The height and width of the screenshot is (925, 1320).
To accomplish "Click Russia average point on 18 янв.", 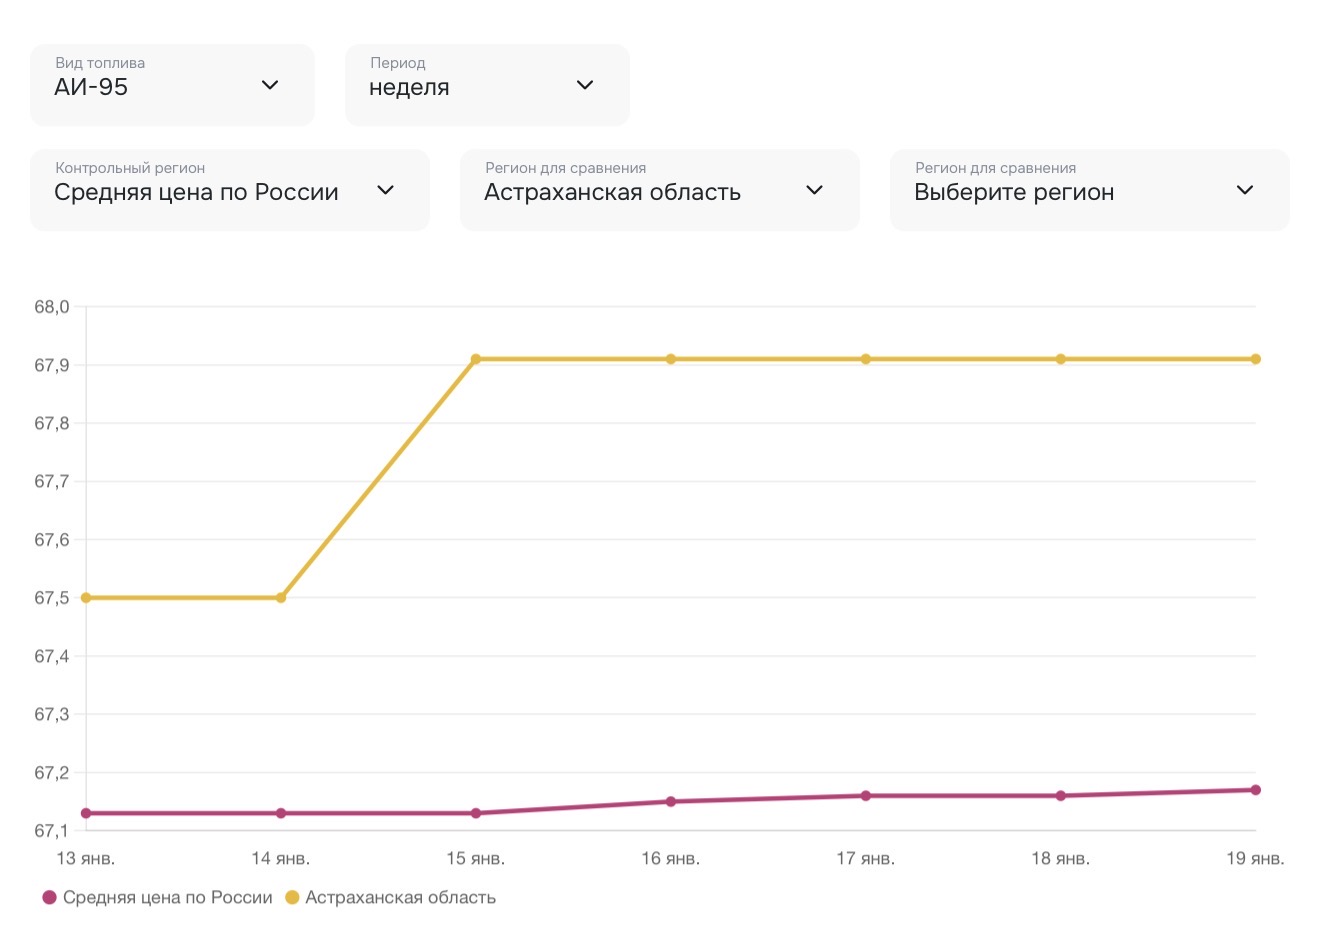I will point(1061,796).
